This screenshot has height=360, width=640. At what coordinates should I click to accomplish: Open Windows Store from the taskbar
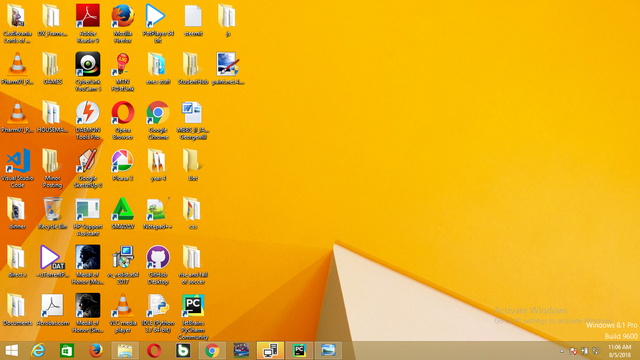67,350
